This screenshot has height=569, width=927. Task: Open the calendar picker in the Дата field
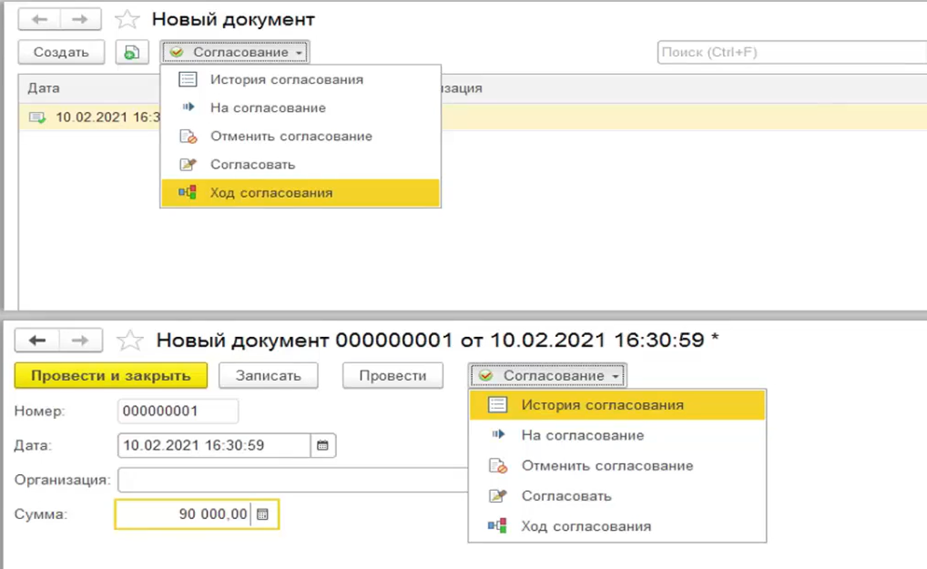point(323,445)
